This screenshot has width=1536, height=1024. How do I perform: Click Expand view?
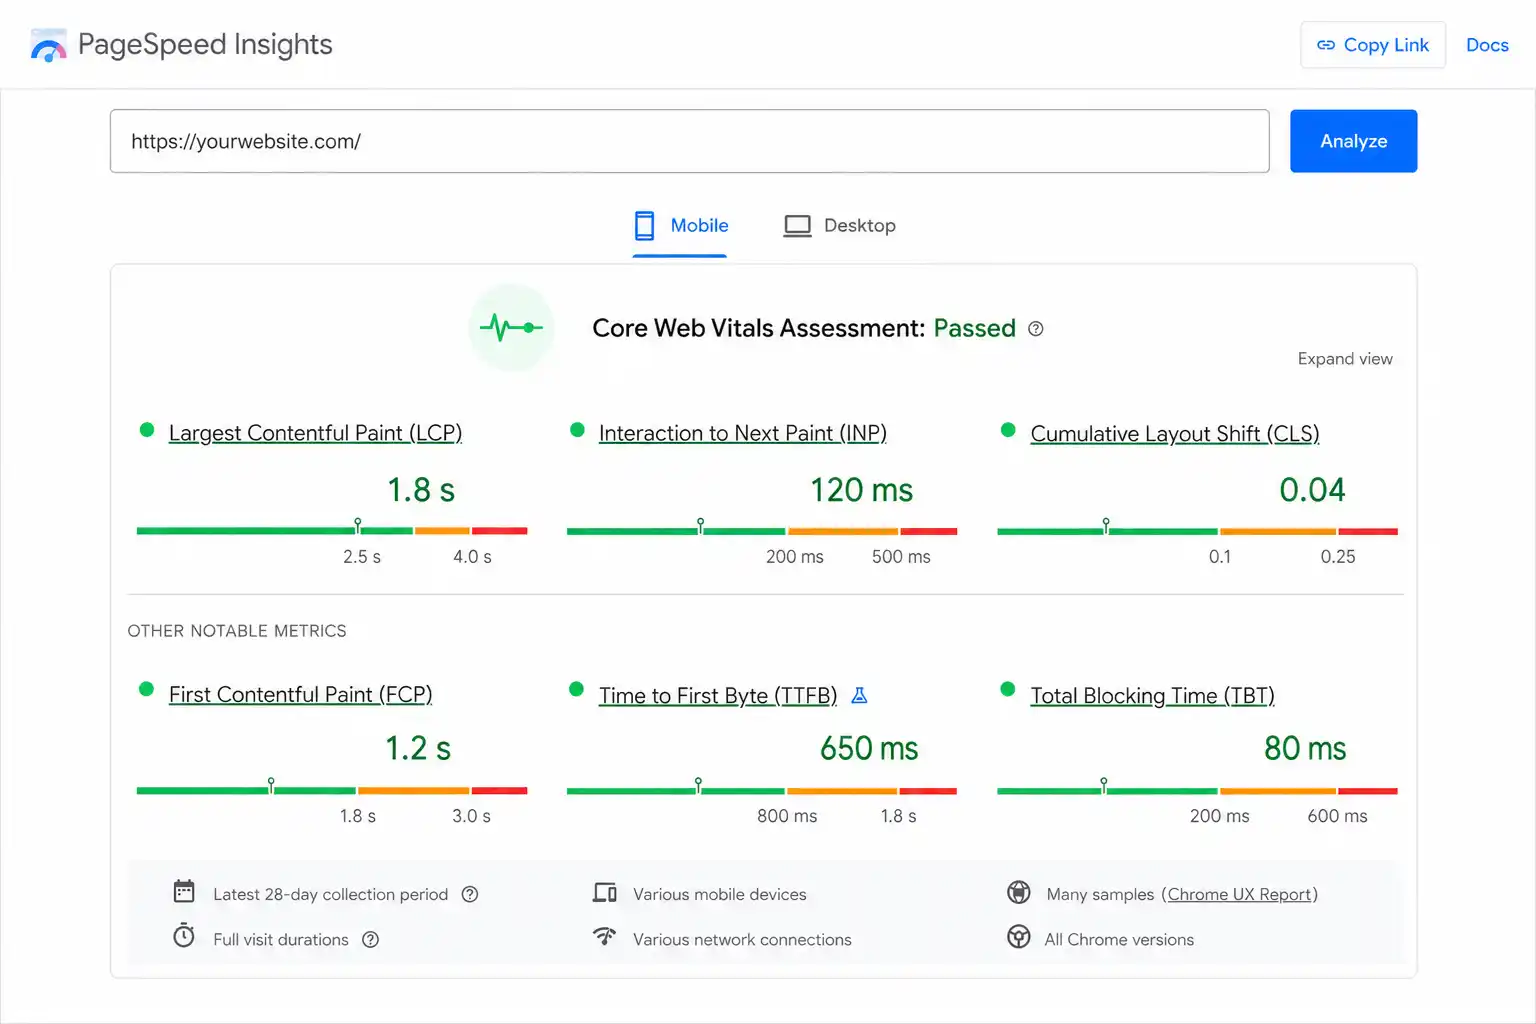click(1345, 359)
